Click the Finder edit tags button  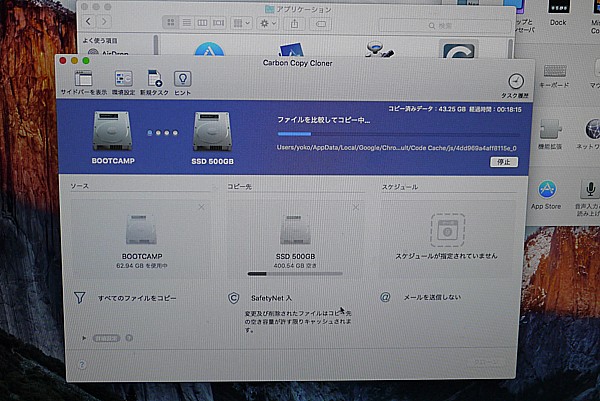[321, 24]
